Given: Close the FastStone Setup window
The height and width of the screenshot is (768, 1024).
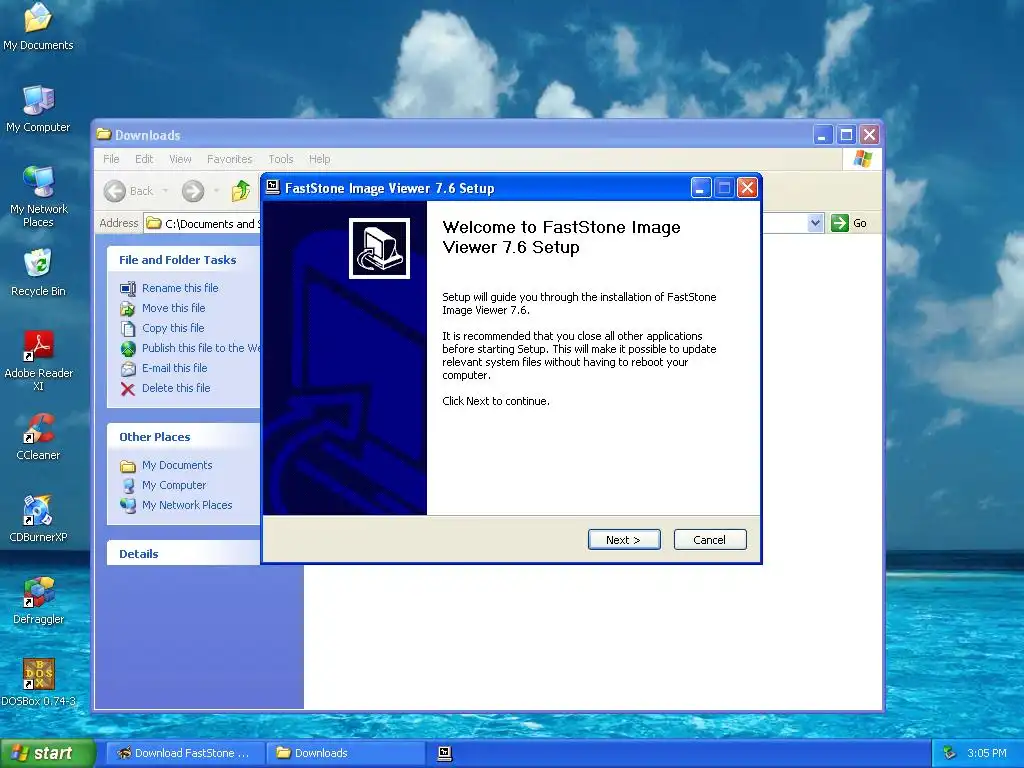Looking at the screenshot, I should [747, 188].
